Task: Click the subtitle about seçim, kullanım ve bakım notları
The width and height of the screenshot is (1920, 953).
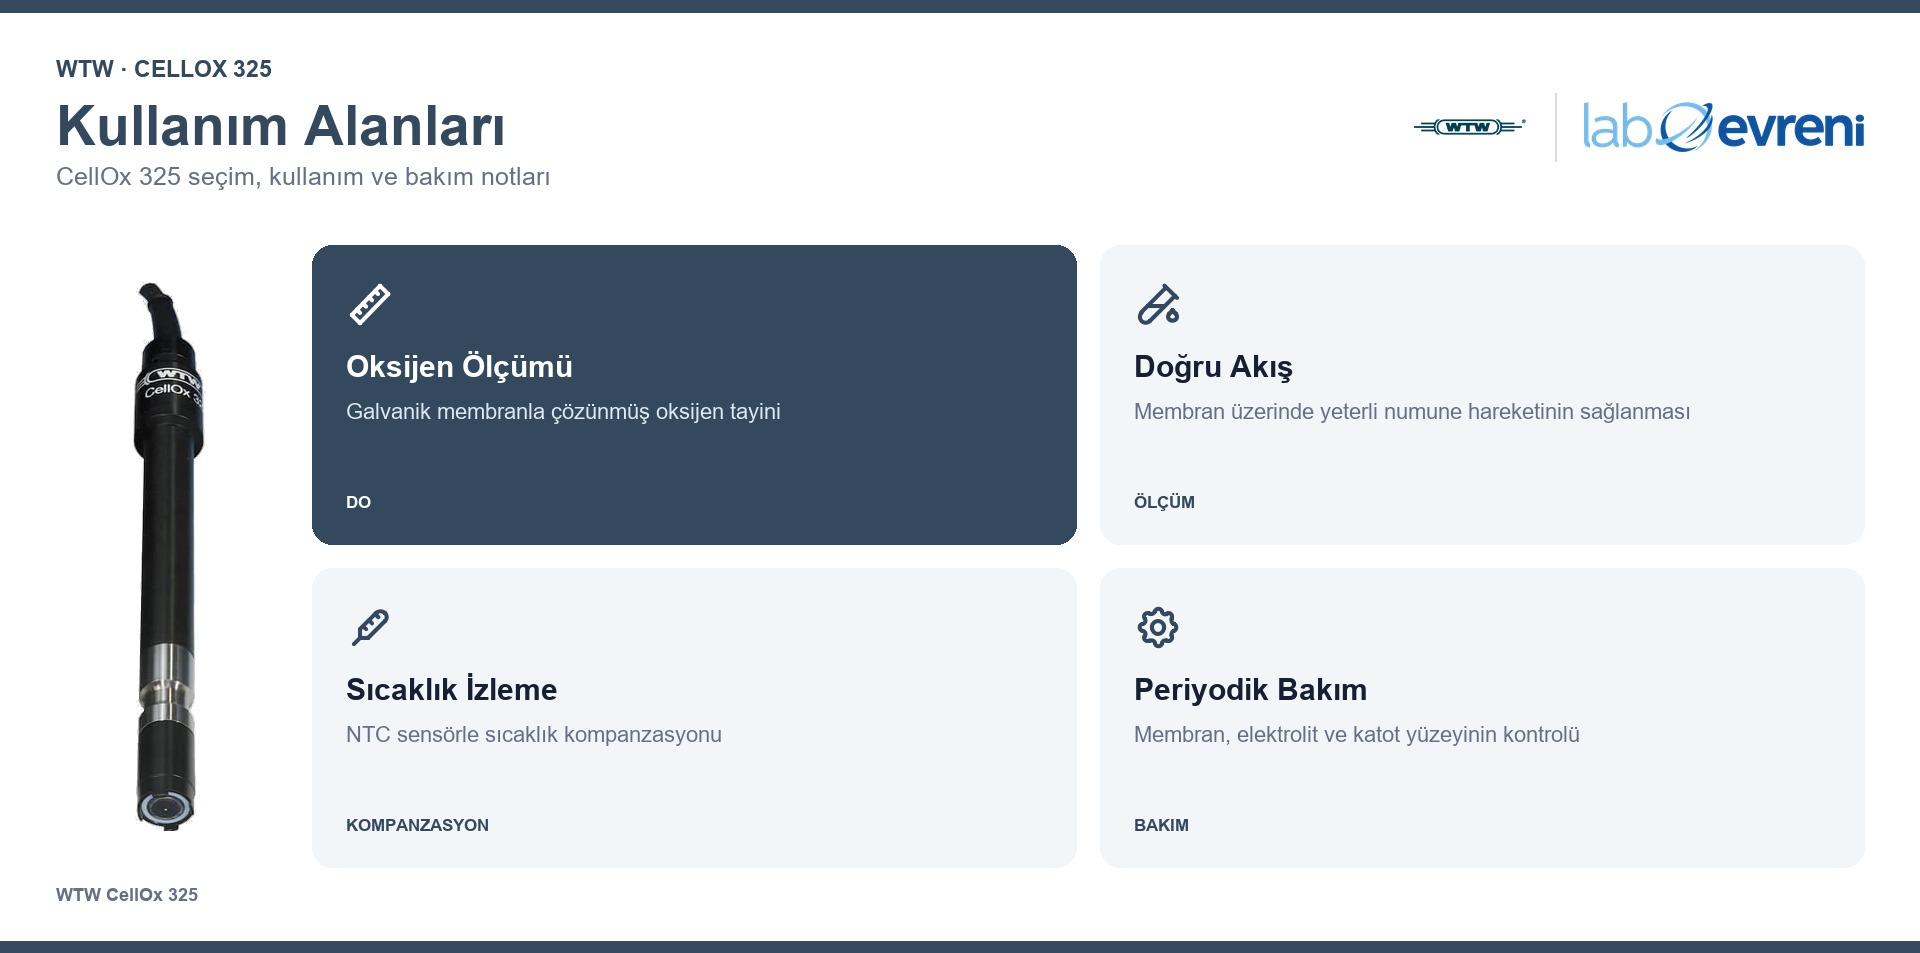Action: tap(303, 177)
